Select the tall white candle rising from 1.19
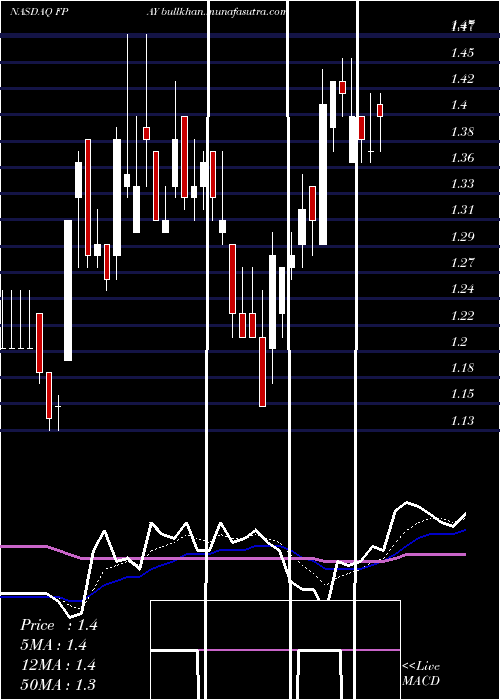 [x=68, y=290]
